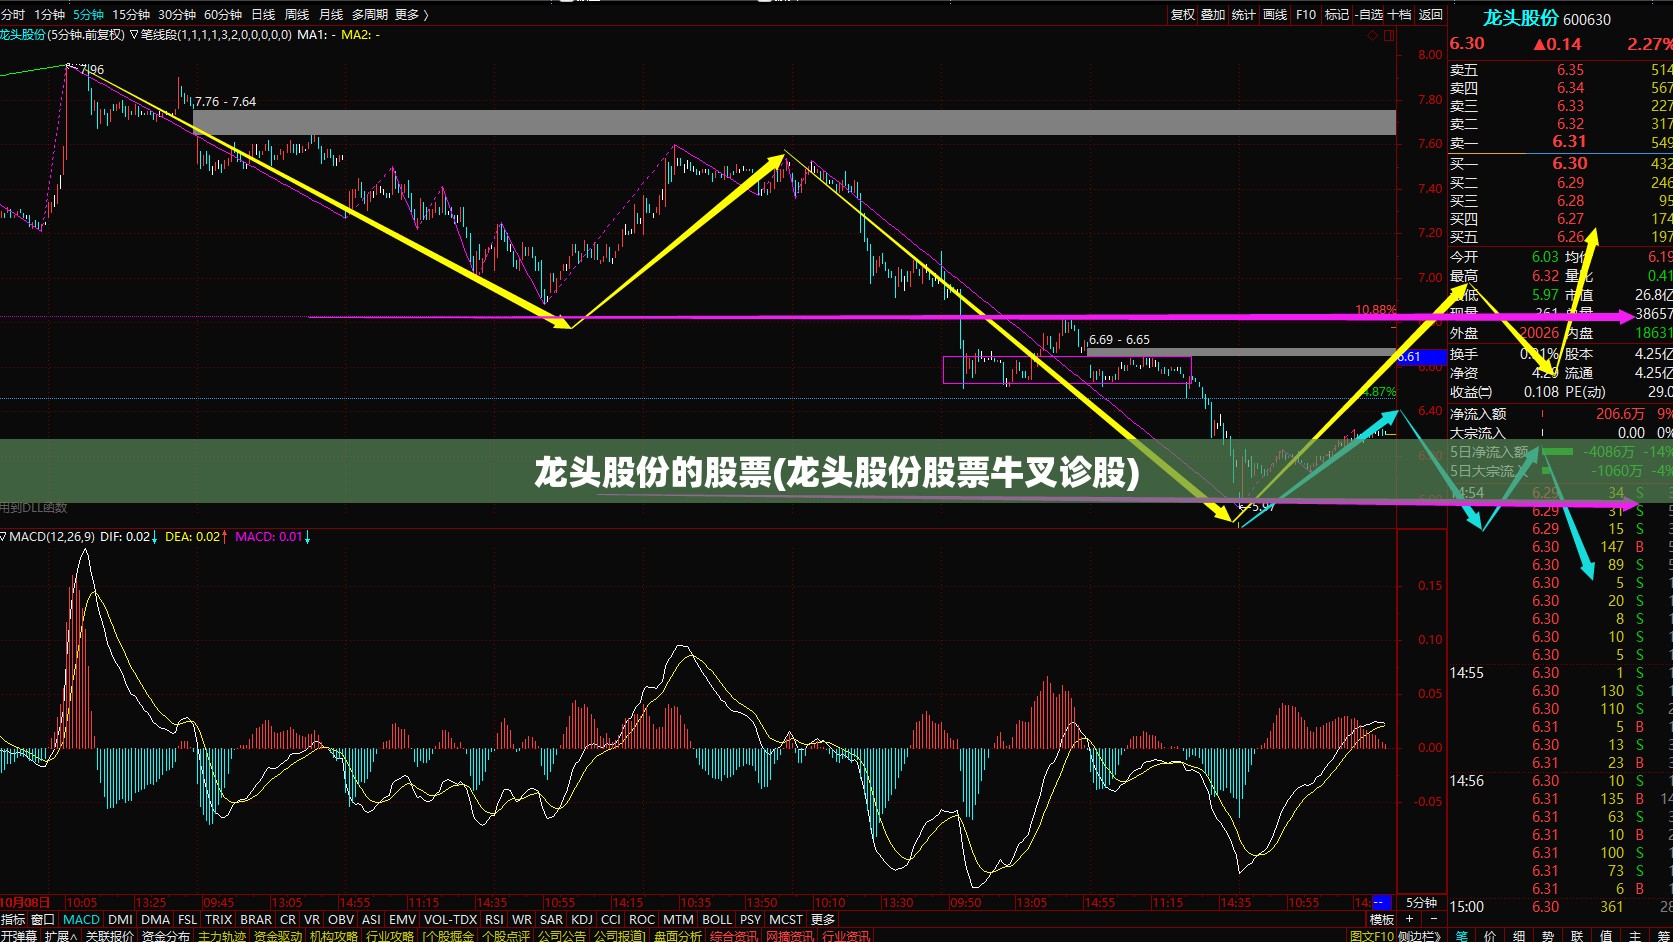Click the diamond icon above the price axis
1673x942 pixels.
1373,35
